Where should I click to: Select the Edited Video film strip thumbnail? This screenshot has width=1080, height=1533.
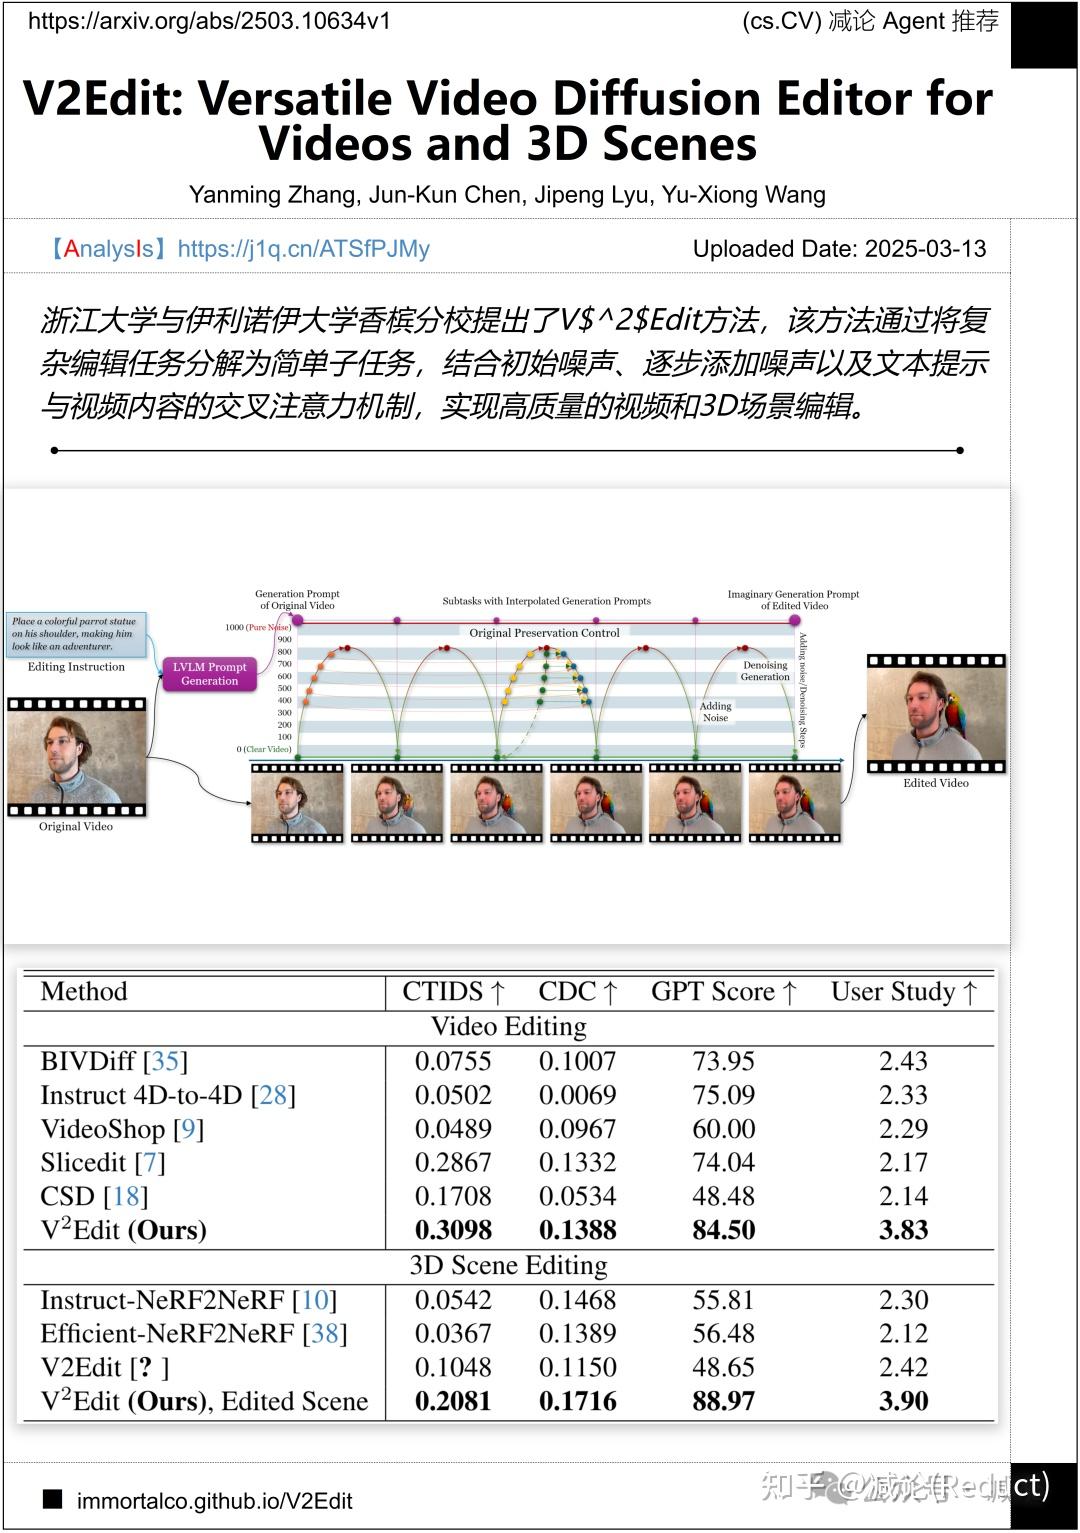pyautogui.click(x=934, y=715)
